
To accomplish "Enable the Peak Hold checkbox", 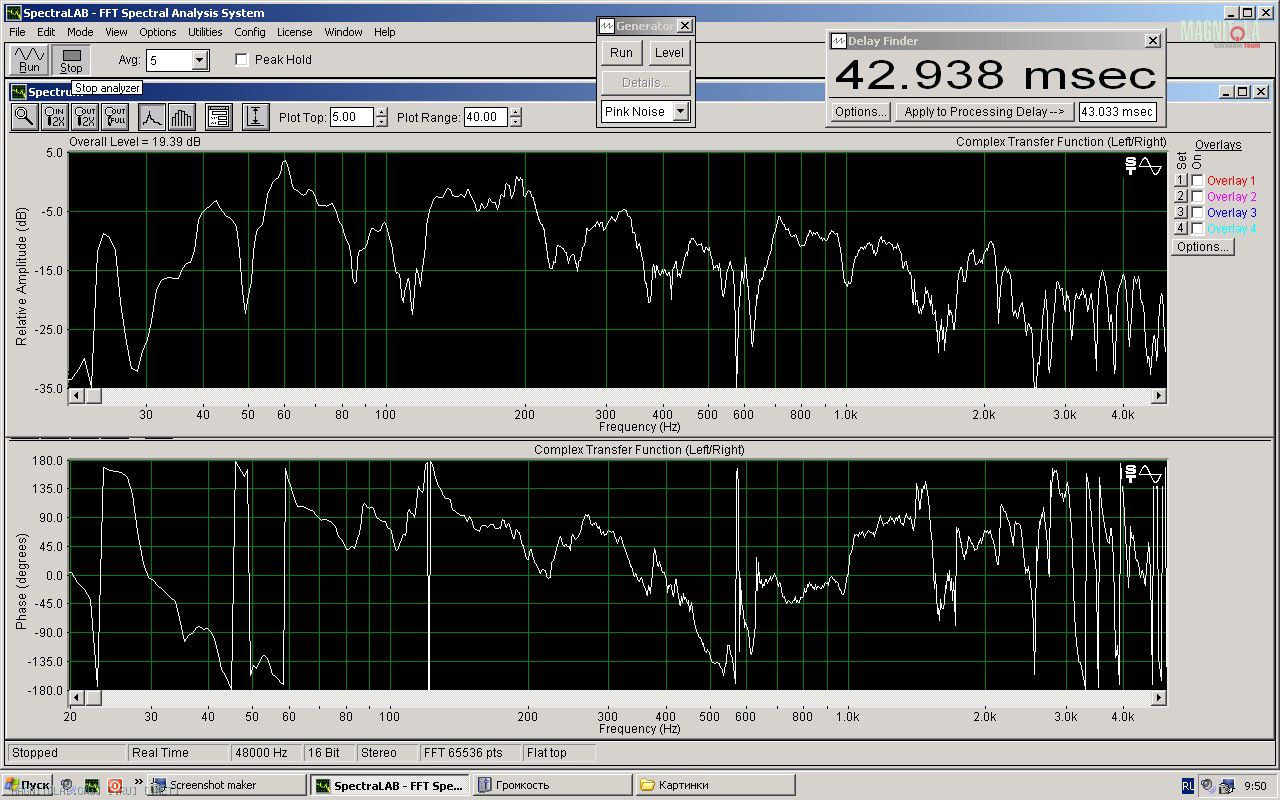I will click(241, 60).
